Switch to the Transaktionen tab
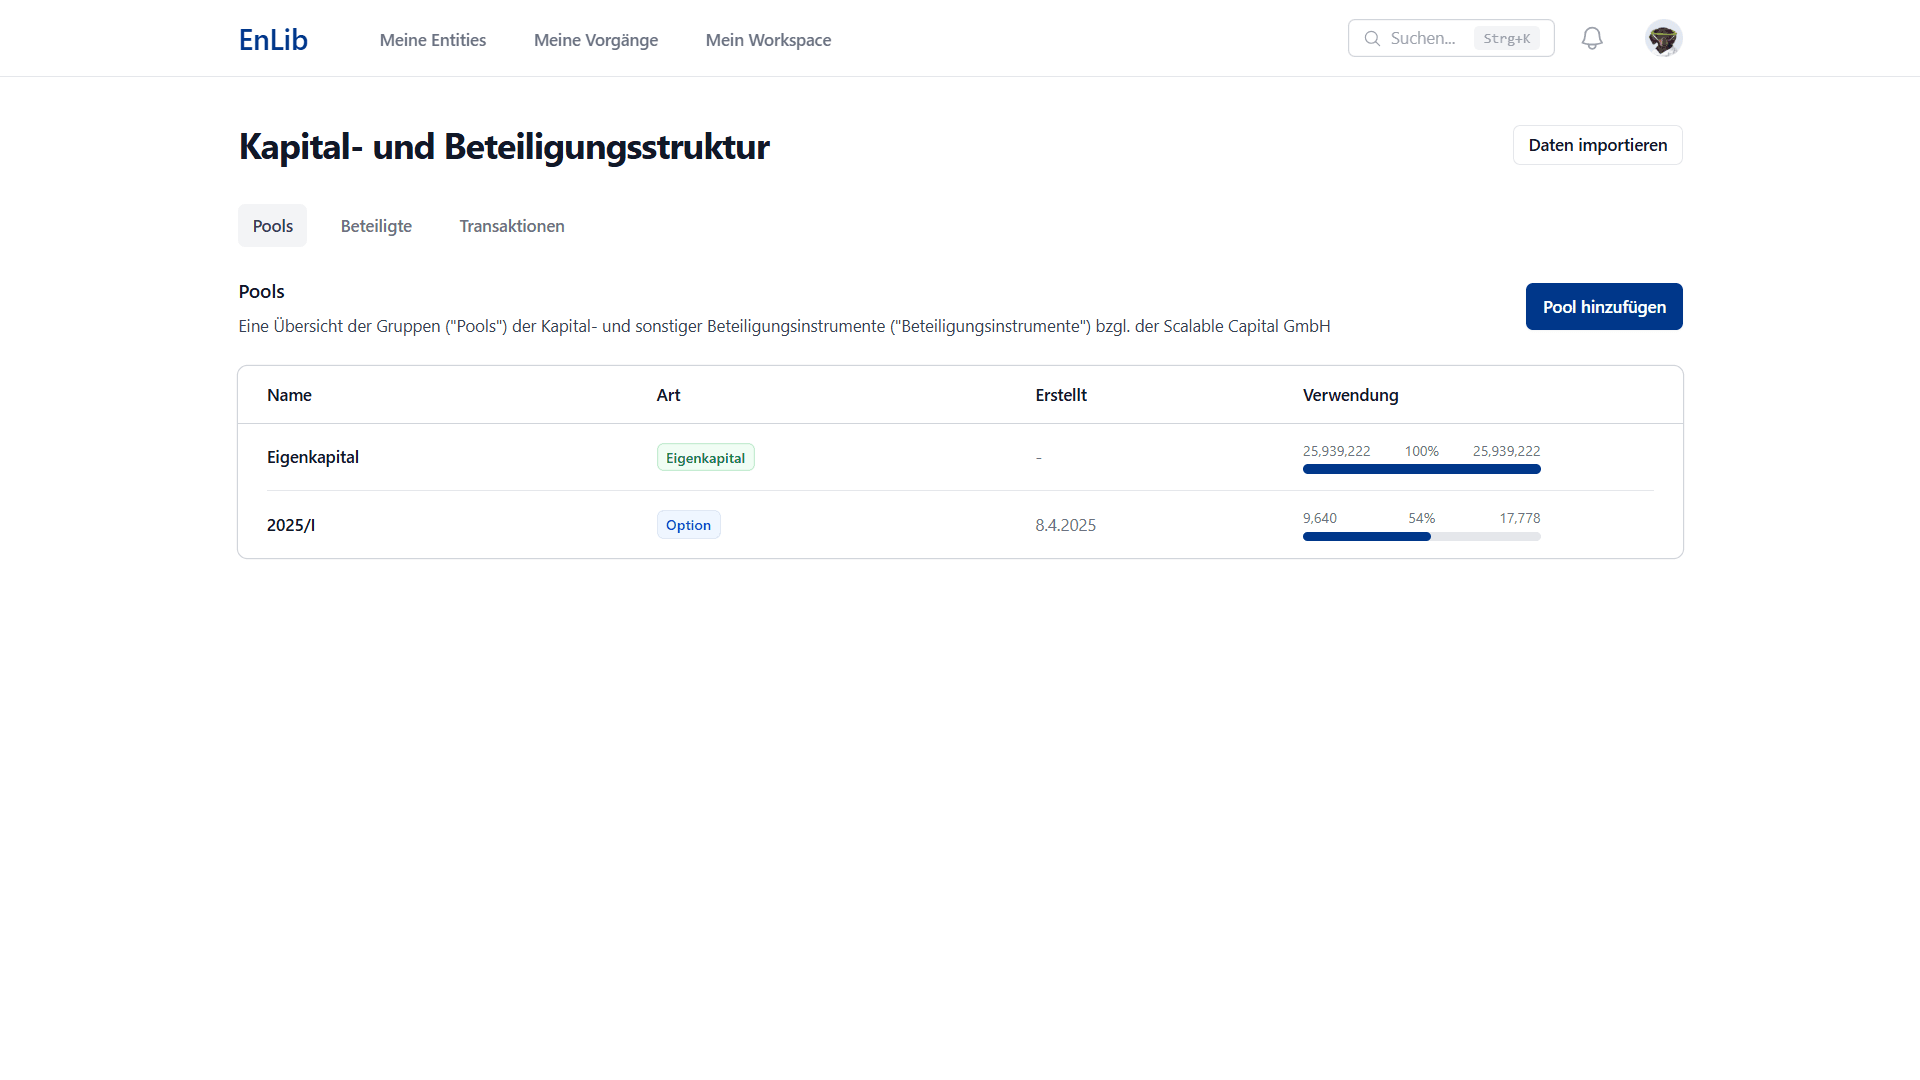This screenshot has height=1080, width=1920. tap(511, 225)
